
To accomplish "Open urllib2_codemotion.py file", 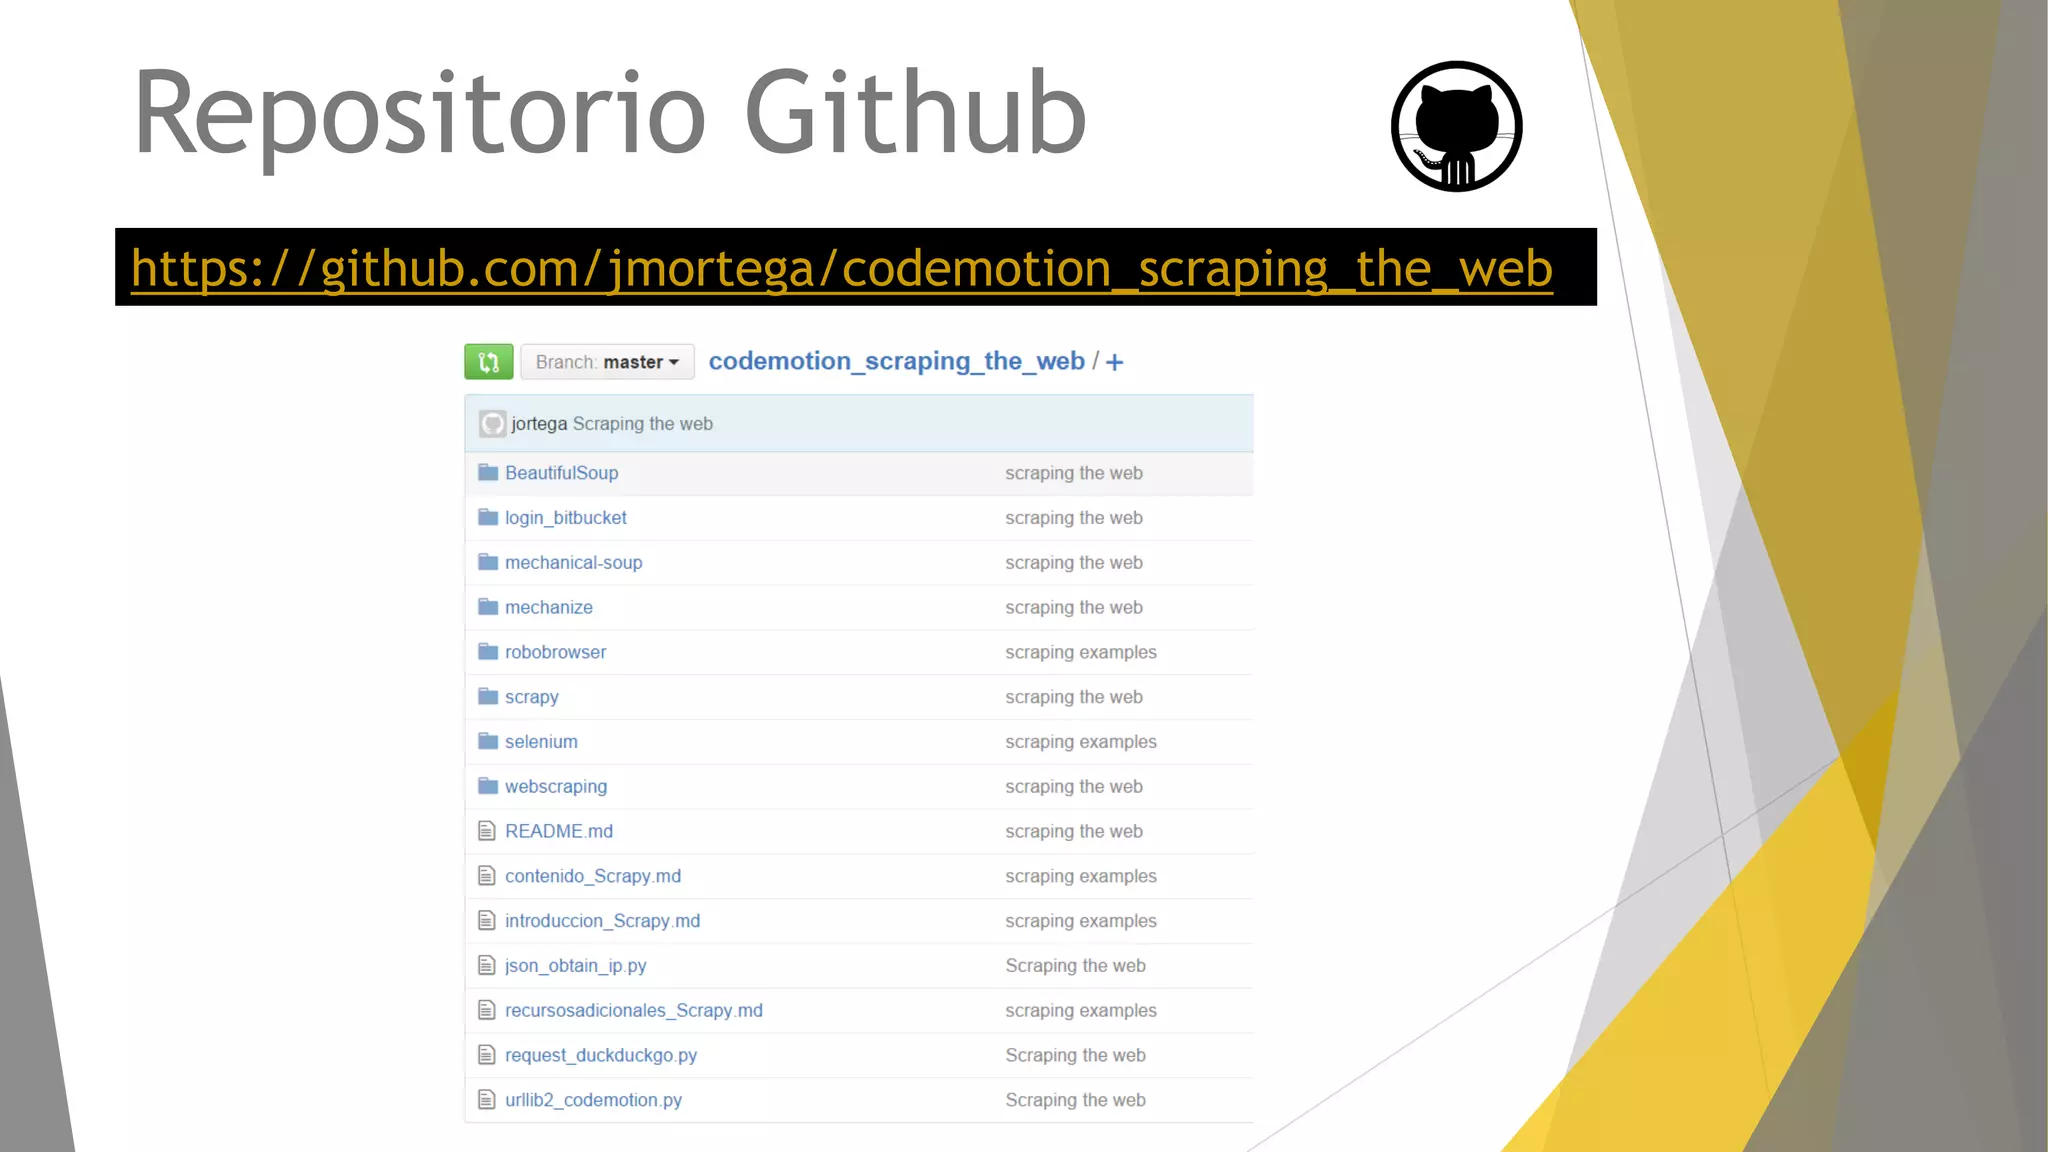I will 593,1100.
